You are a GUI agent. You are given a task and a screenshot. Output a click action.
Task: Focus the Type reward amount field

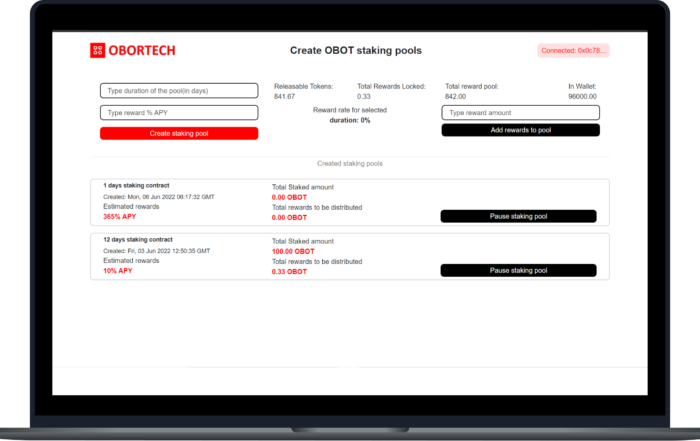[521, 112]
